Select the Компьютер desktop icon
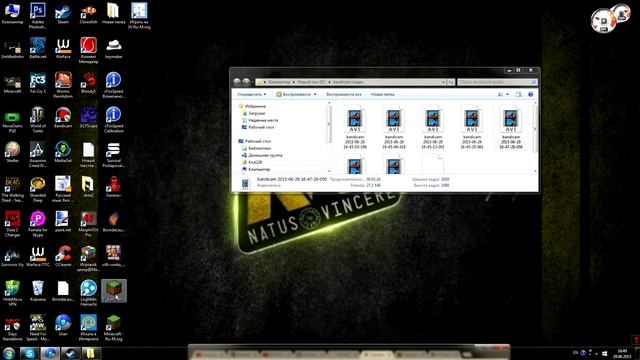 tap(12, 13)
